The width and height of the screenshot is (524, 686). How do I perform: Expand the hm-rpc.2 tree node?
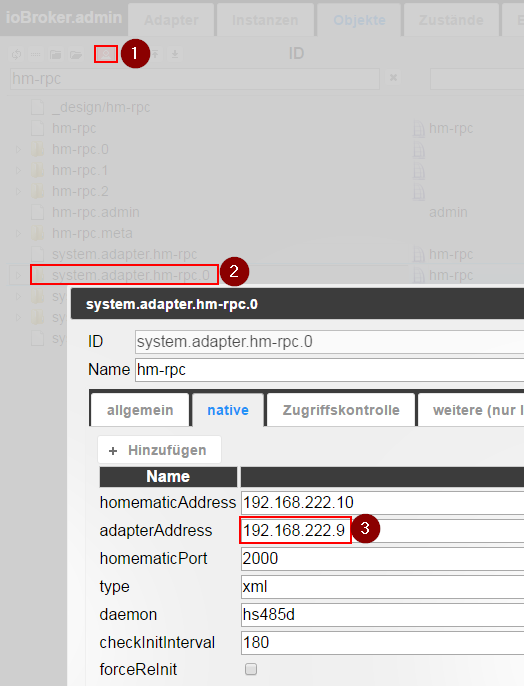point(18,191)
